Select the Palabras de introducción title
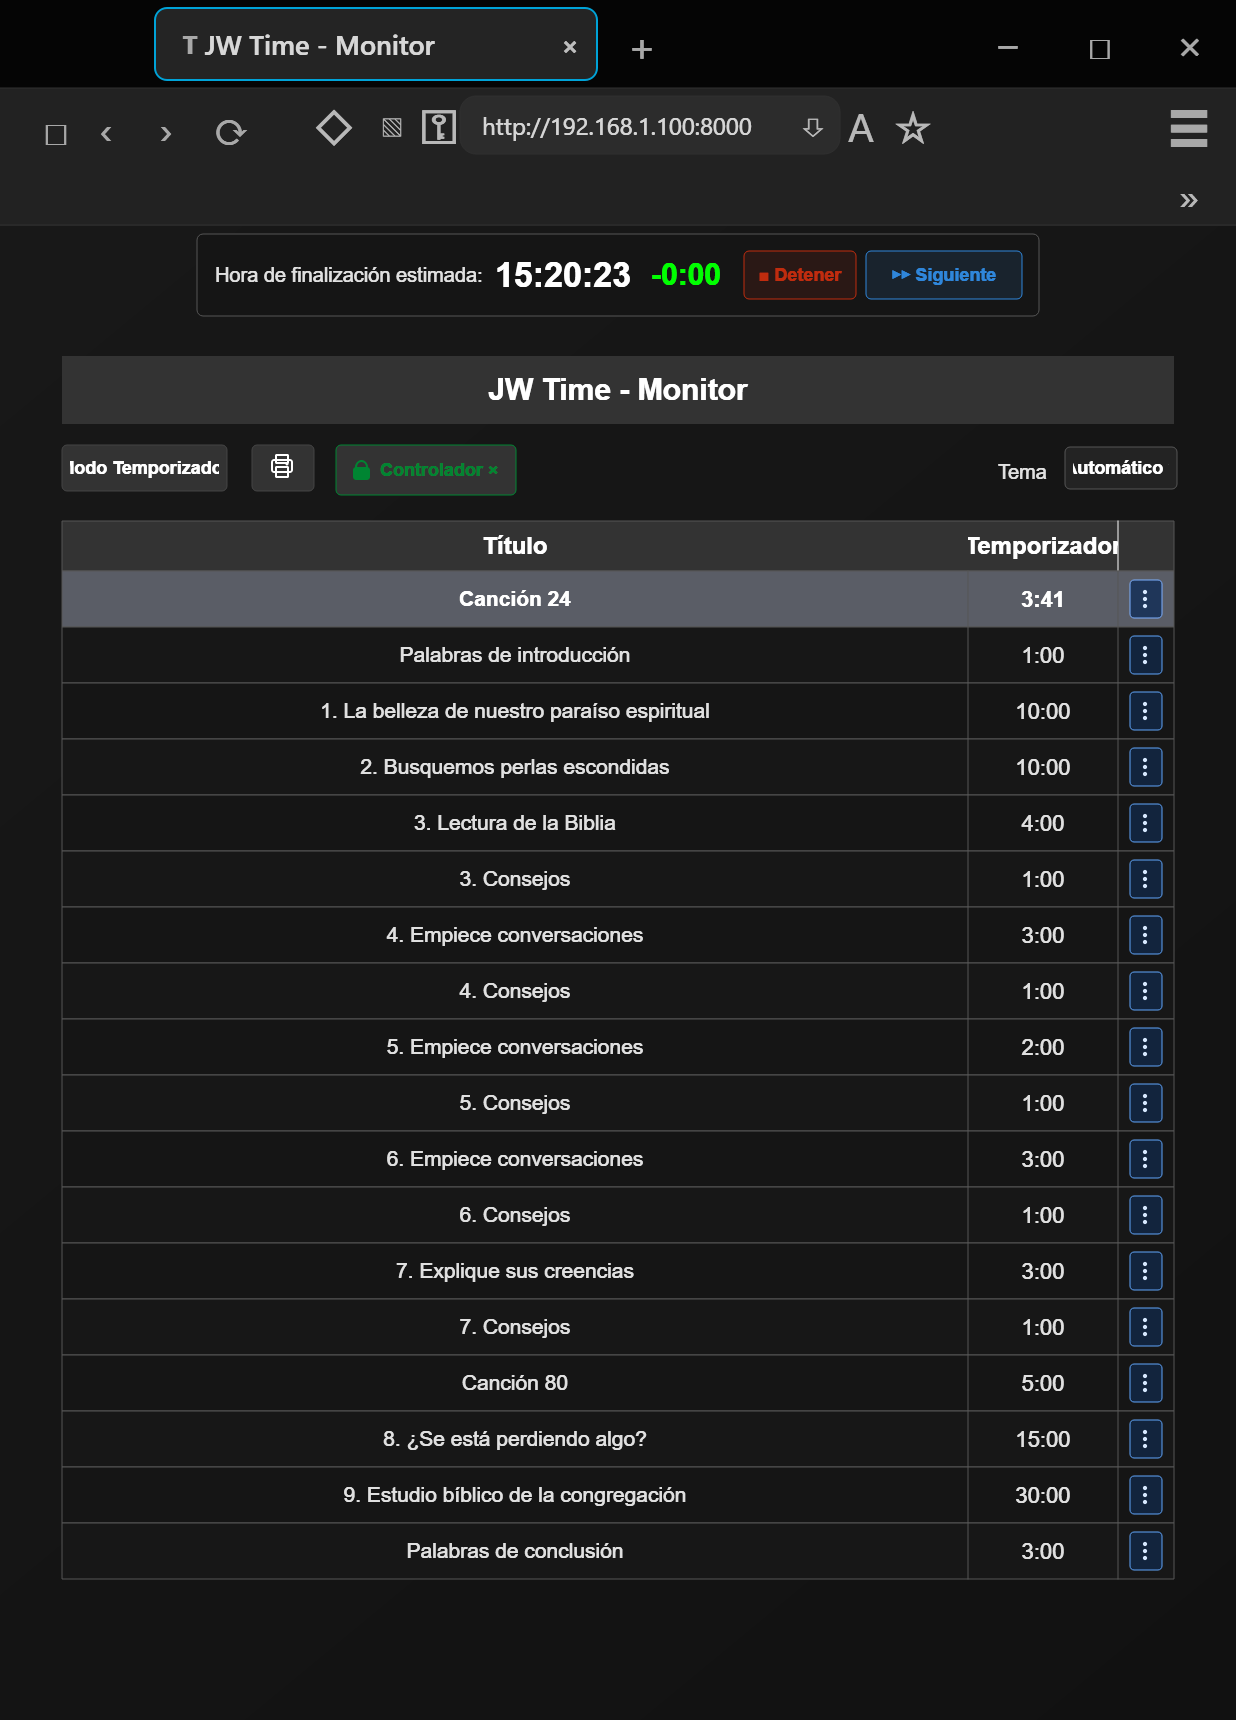The width and height of the screenshot is (1236, 1720). tap(515, 655)
